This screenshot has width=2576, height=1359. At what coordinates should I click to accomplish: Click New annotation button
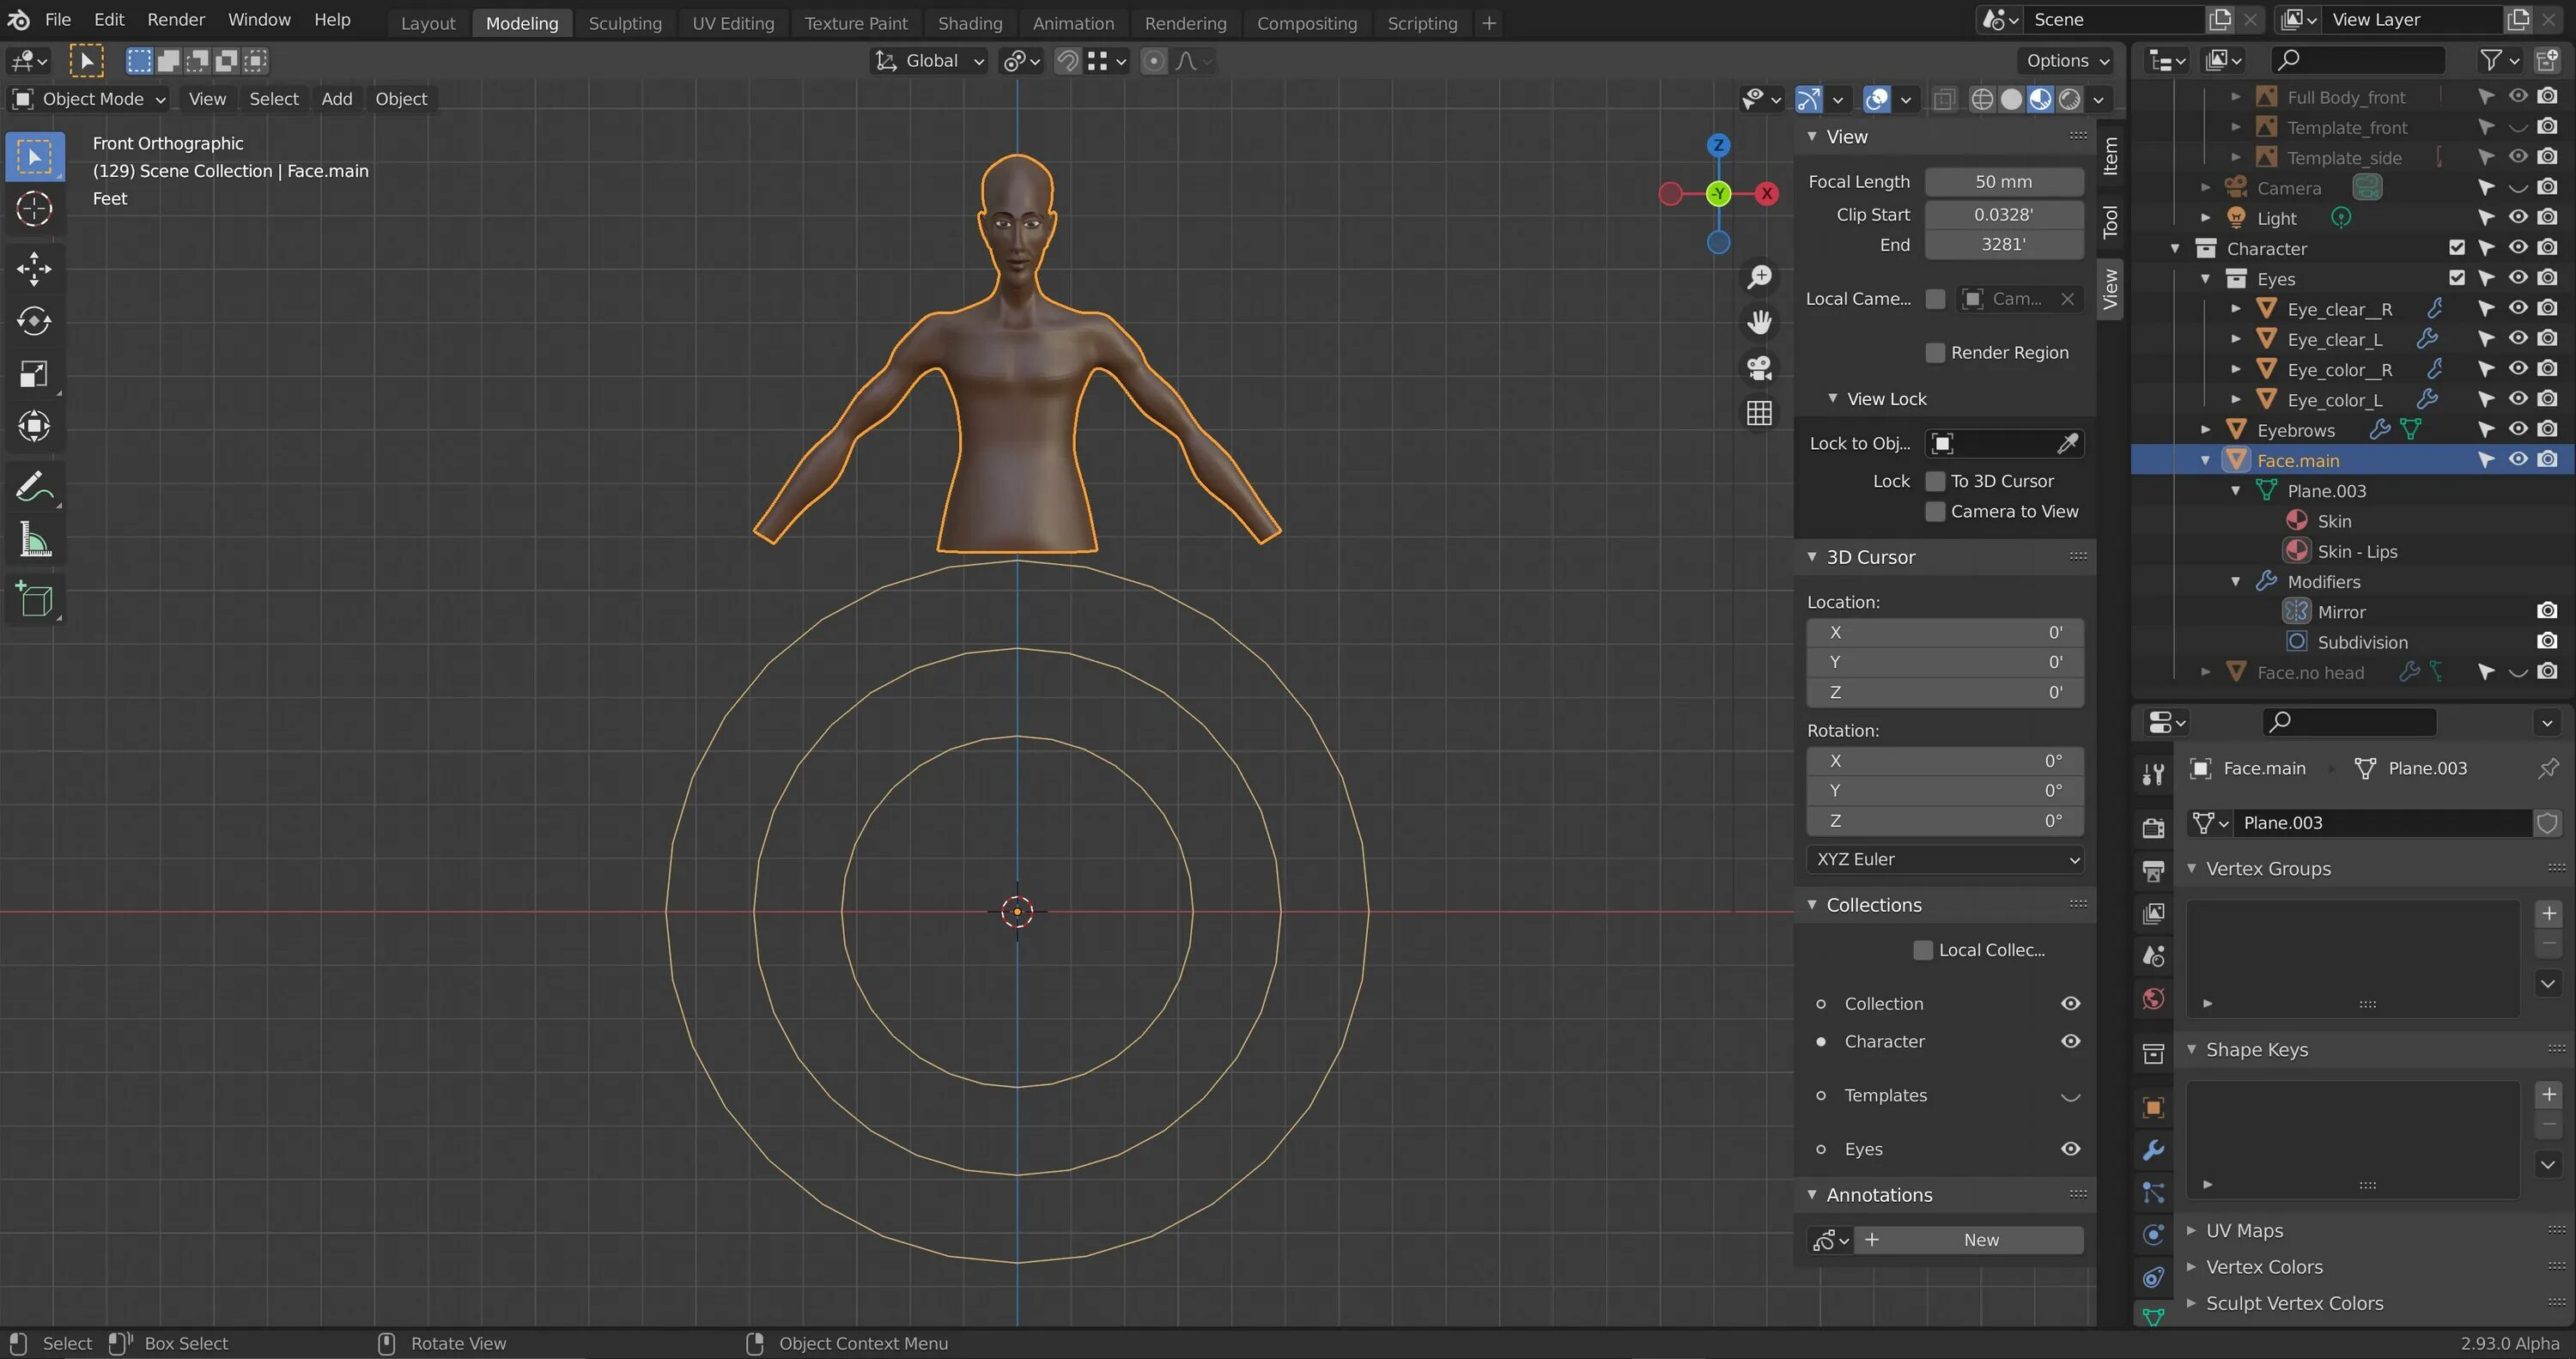pos(1980,1240)
